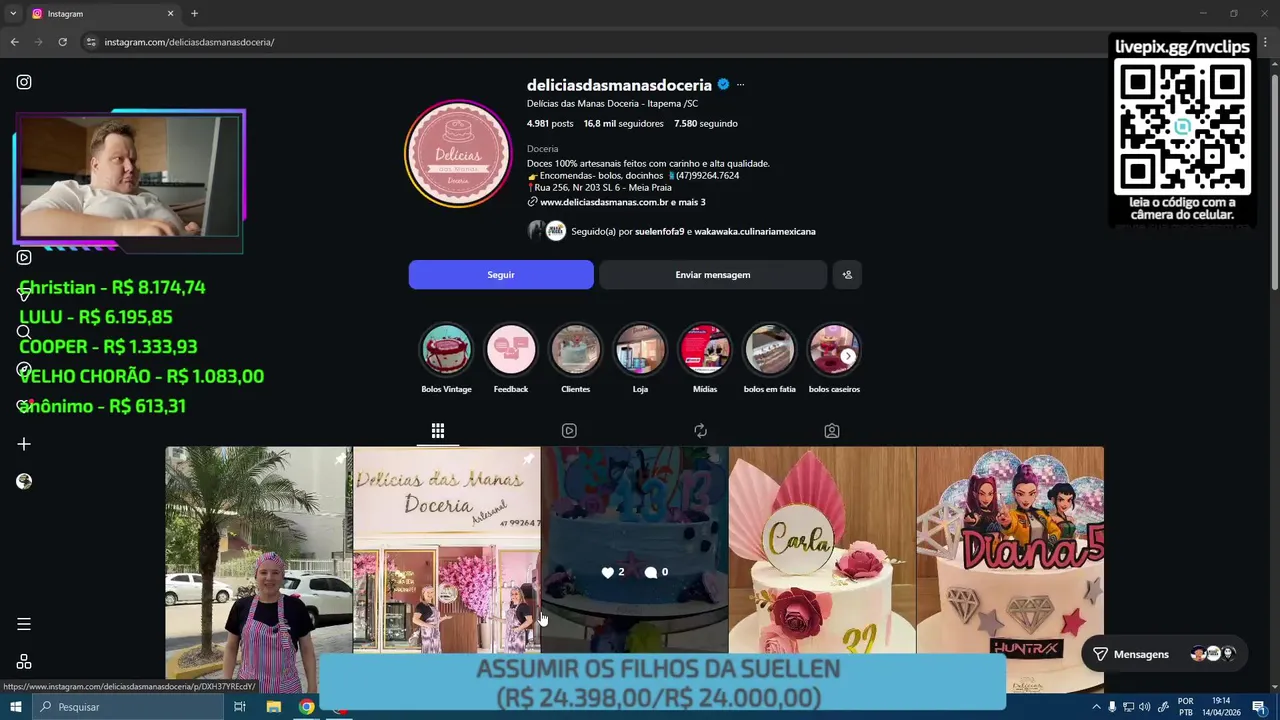Switch to the posts grid tab
Image resolution: width=1280 pixels, height=720 pixels.
click(438, 431)
